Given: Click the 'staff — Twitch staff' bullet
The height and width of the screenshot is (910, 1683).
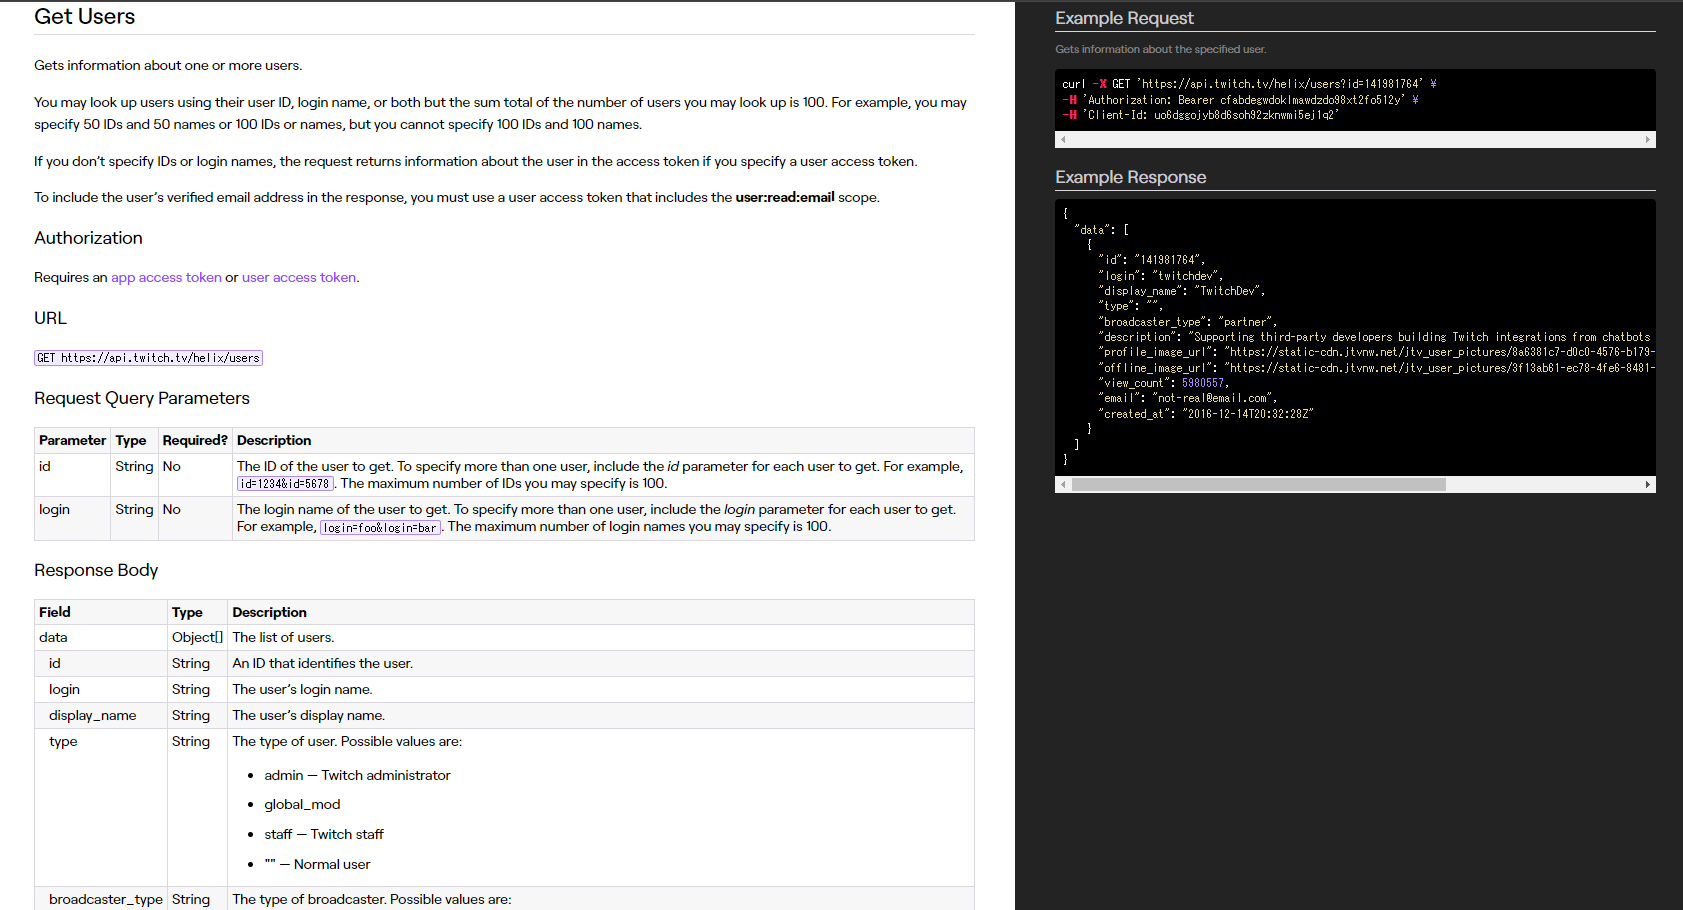Looking at the screenshot, I should click(324, 834).
